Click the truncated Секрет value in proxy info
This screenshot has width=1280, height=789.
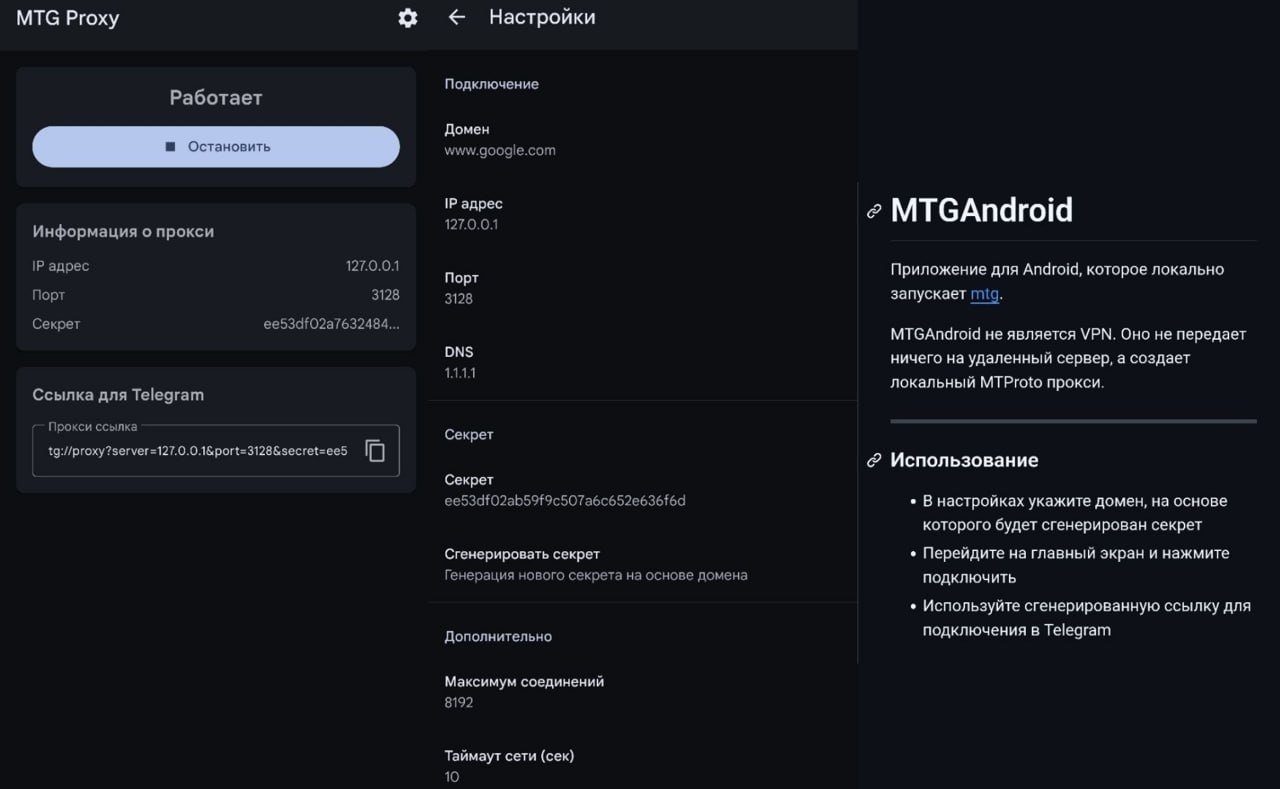click(x=331, y=324)
